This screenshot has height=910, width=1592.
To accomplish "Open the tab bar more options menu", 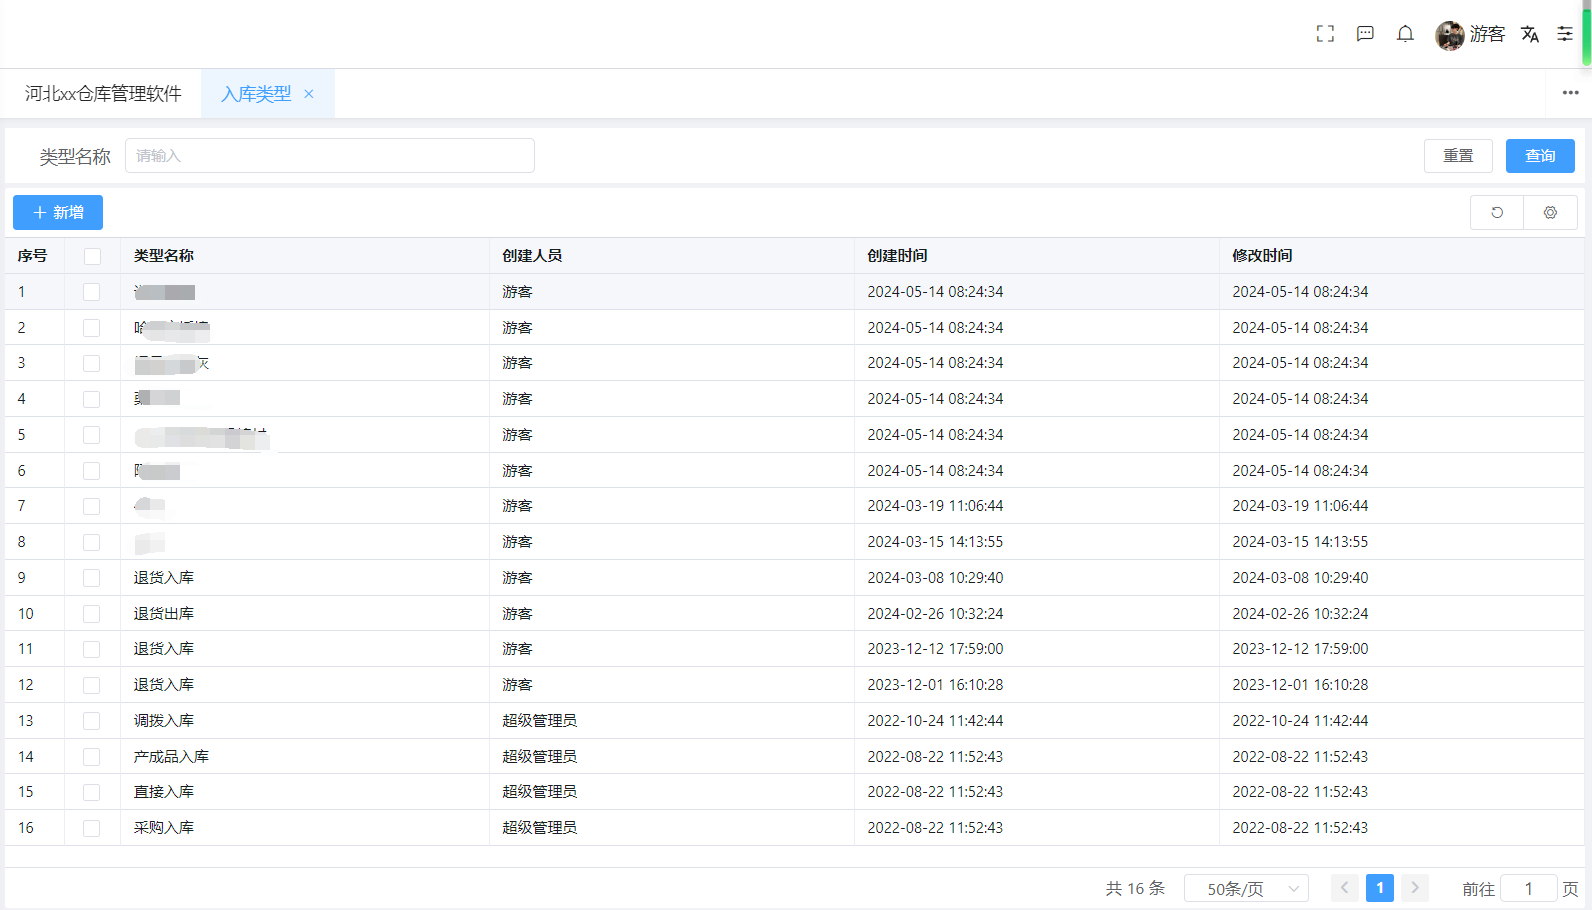I will 1570,93.
